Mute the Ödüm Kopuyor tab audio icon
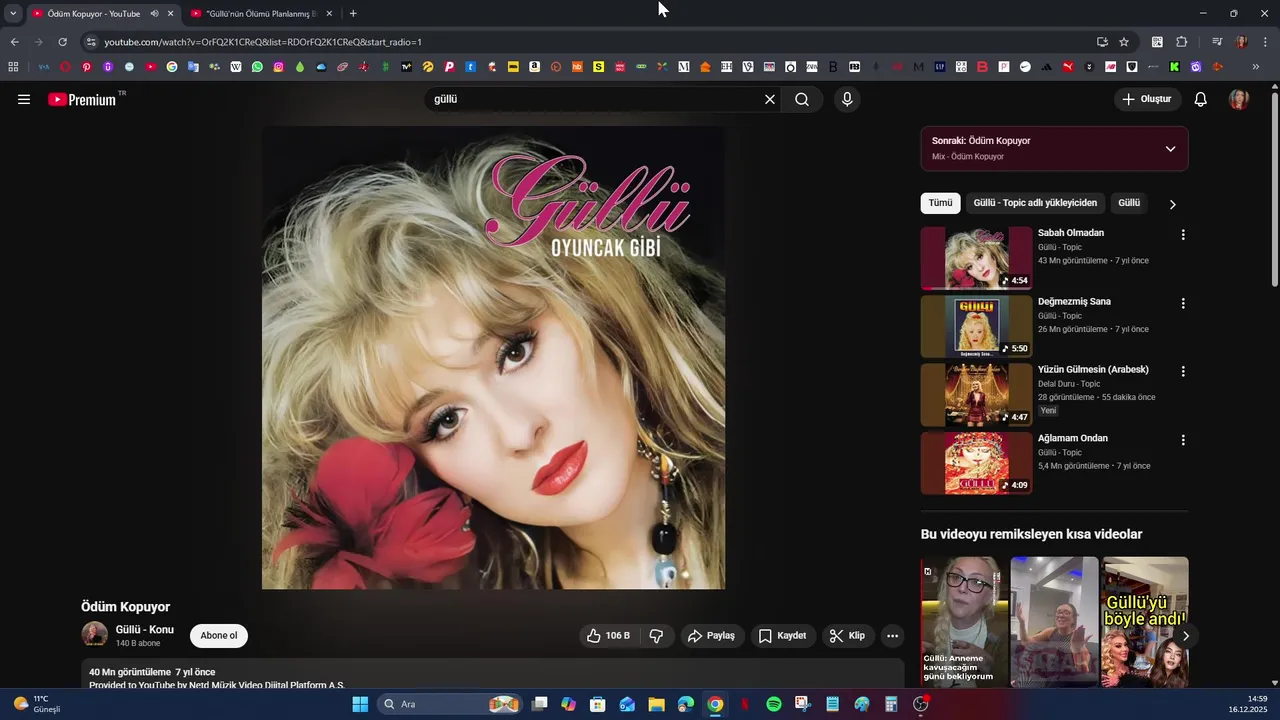This screenshot has width=1280, height=720. [x=154, y=14]
